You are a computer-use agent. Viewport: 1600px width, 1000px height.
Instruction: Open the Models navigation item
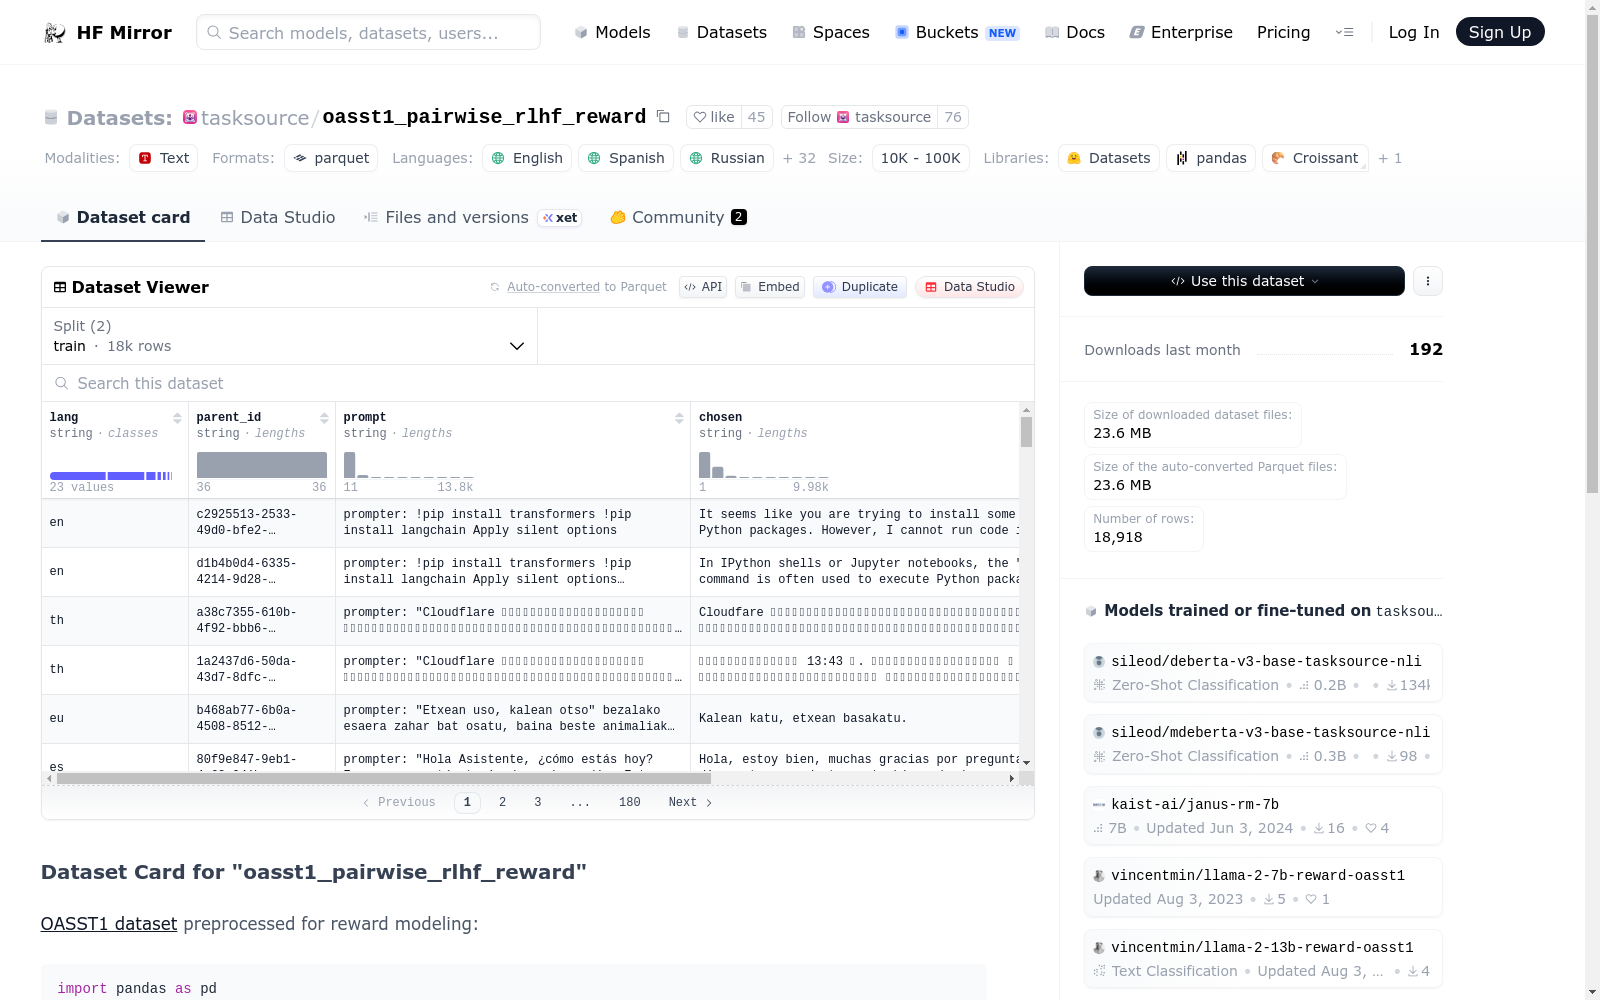612,33
